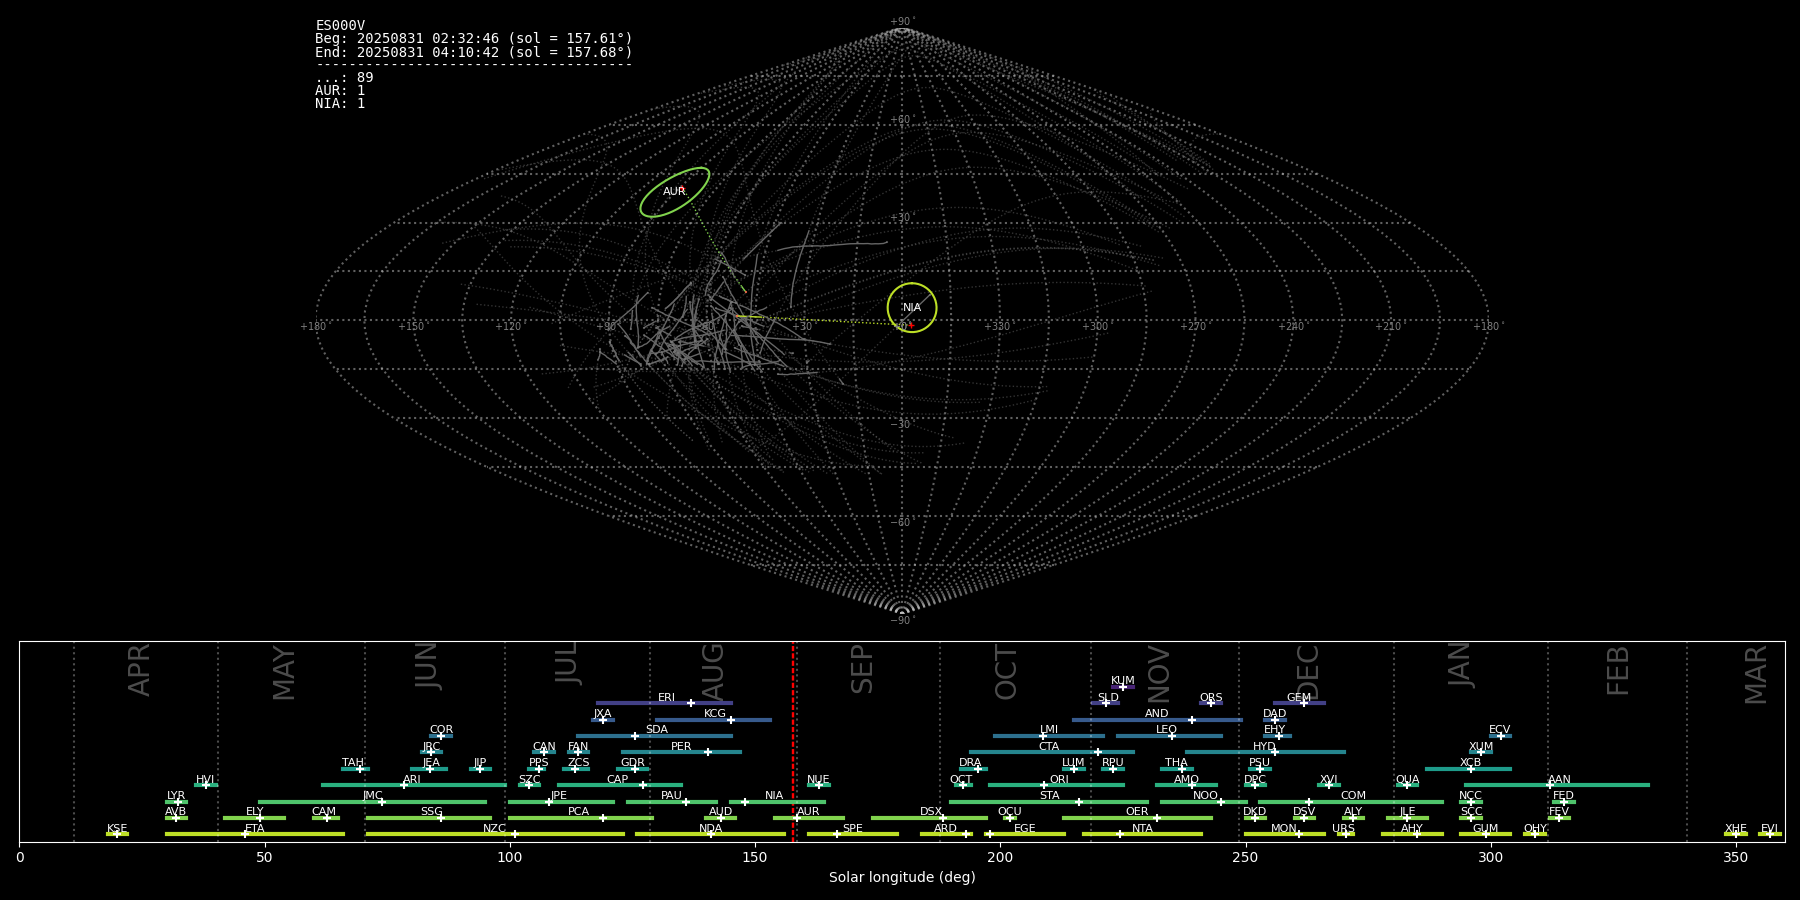Click the sporadic count line '...: 89'
Screen dimensions: 1800x900
344,78
